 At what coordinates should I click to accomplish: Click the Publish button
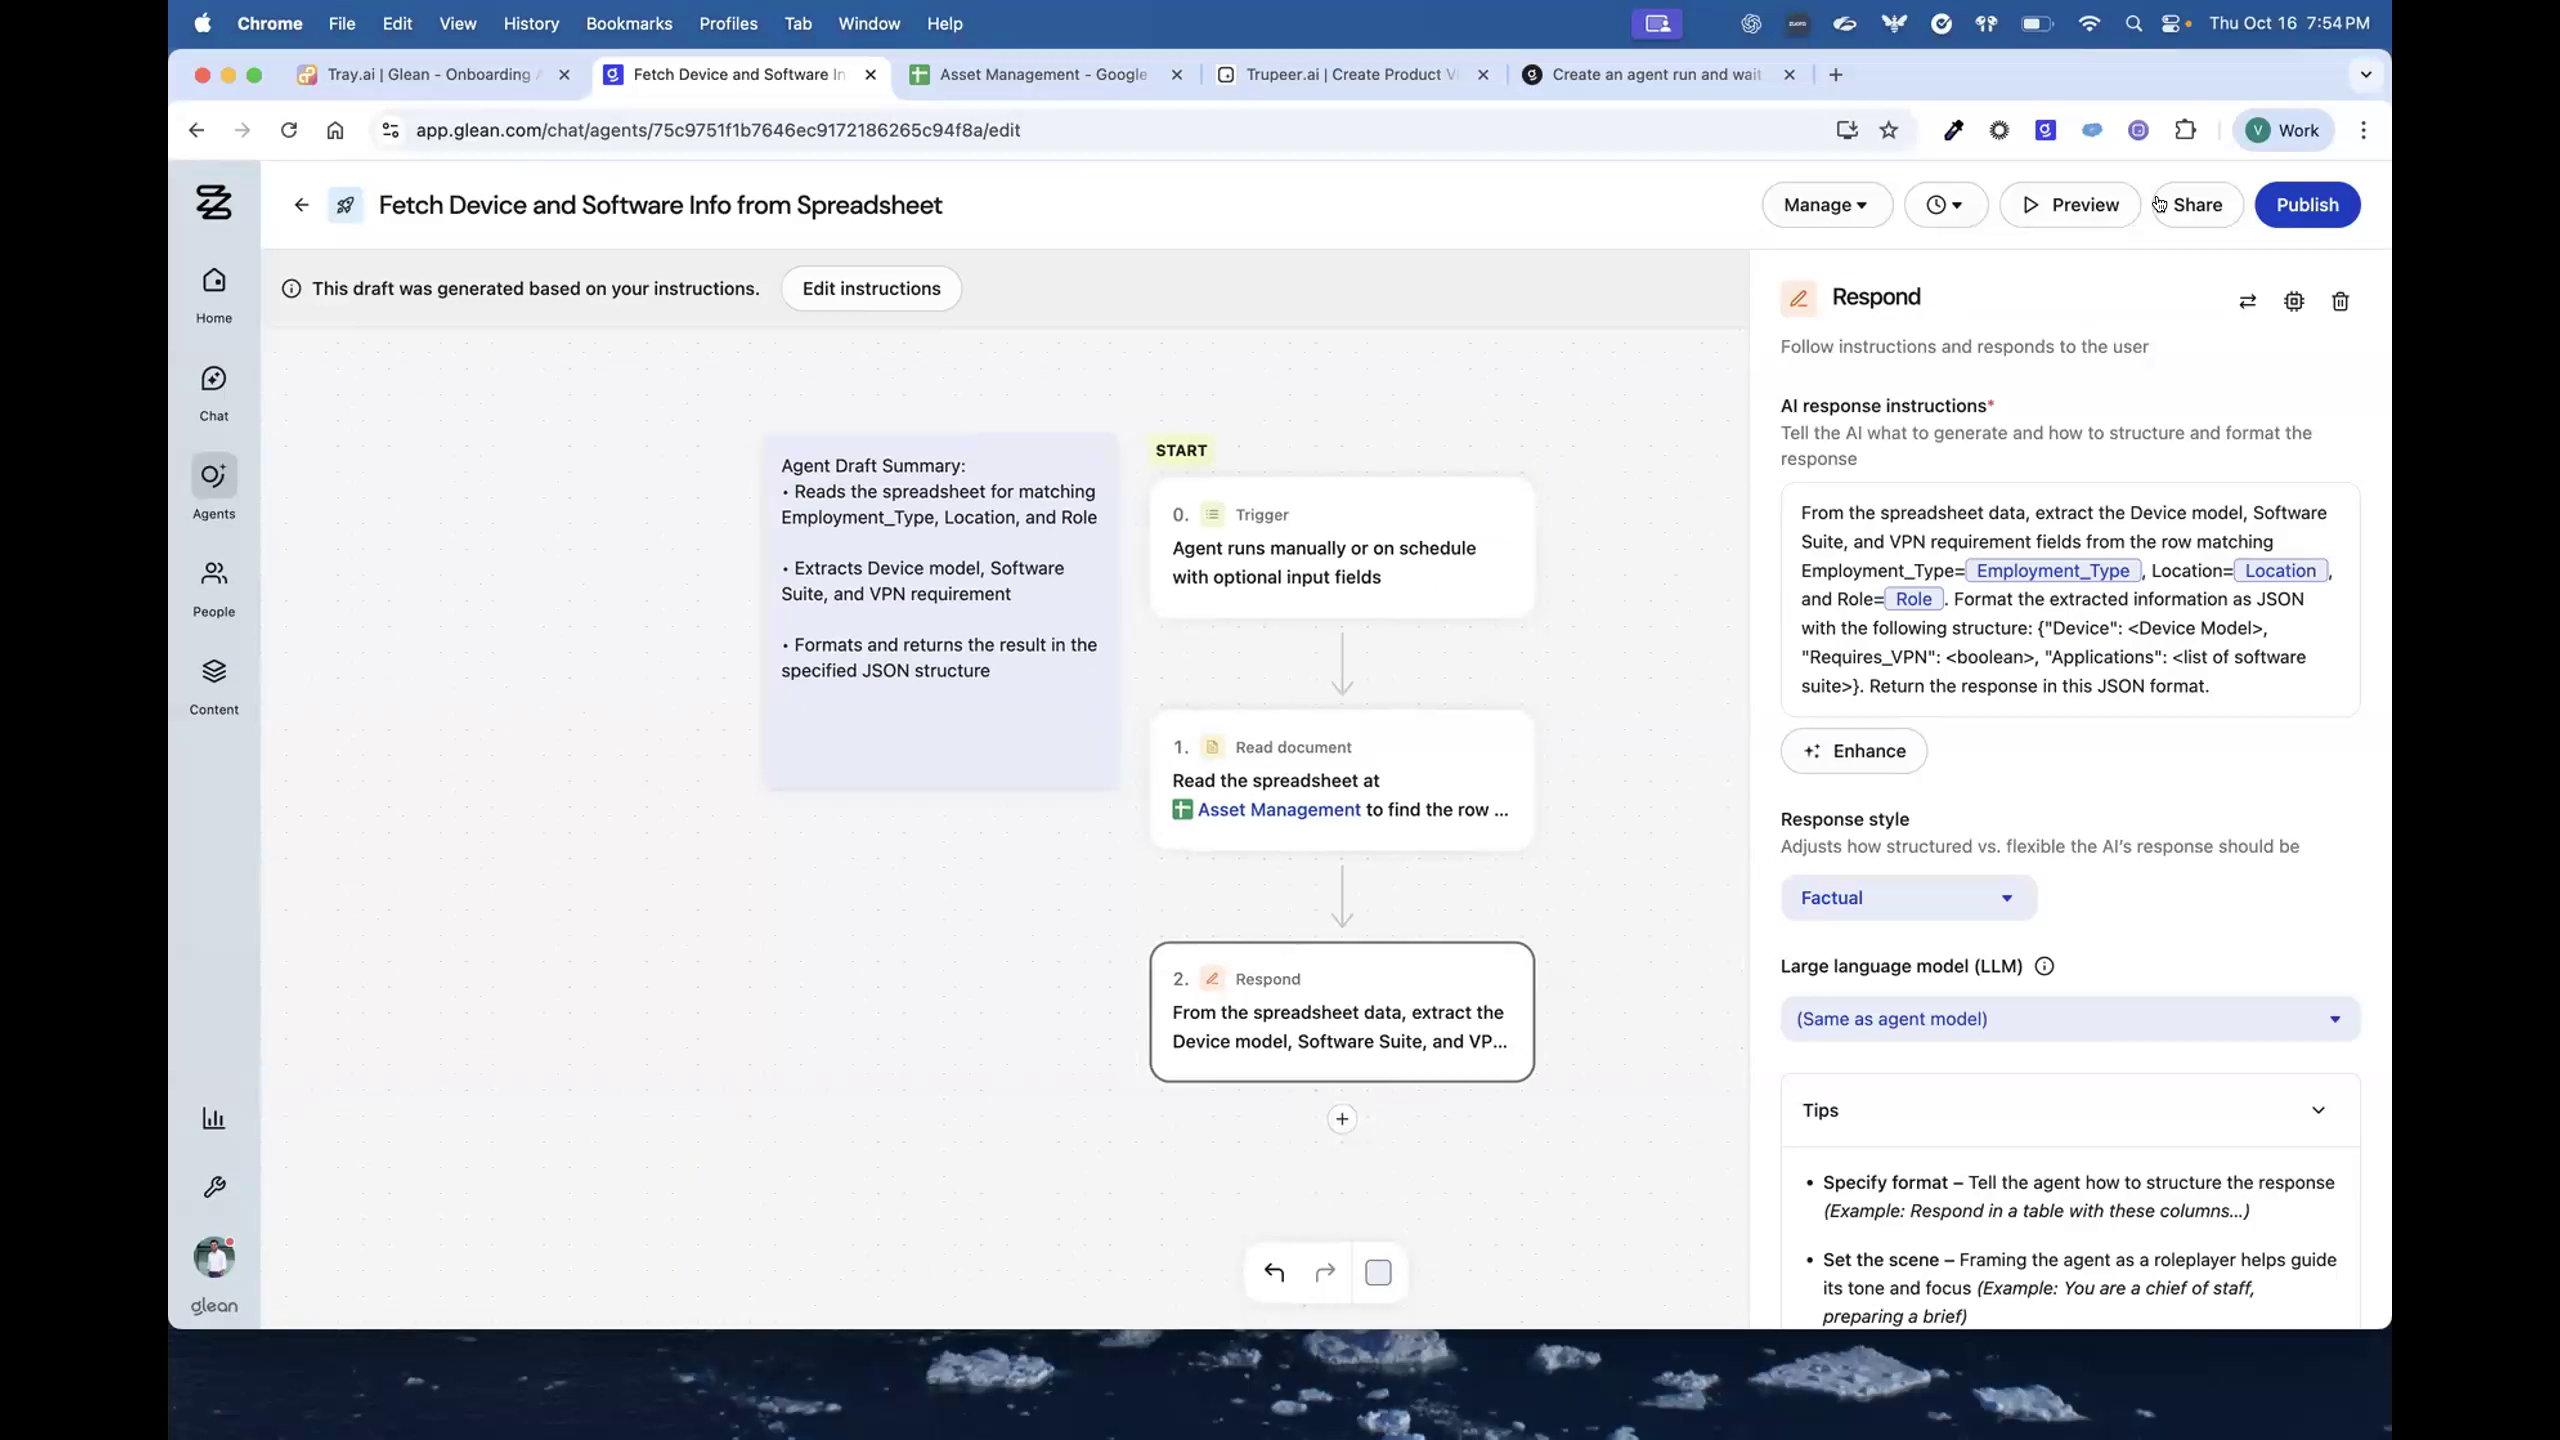(x=2307, y=204)
